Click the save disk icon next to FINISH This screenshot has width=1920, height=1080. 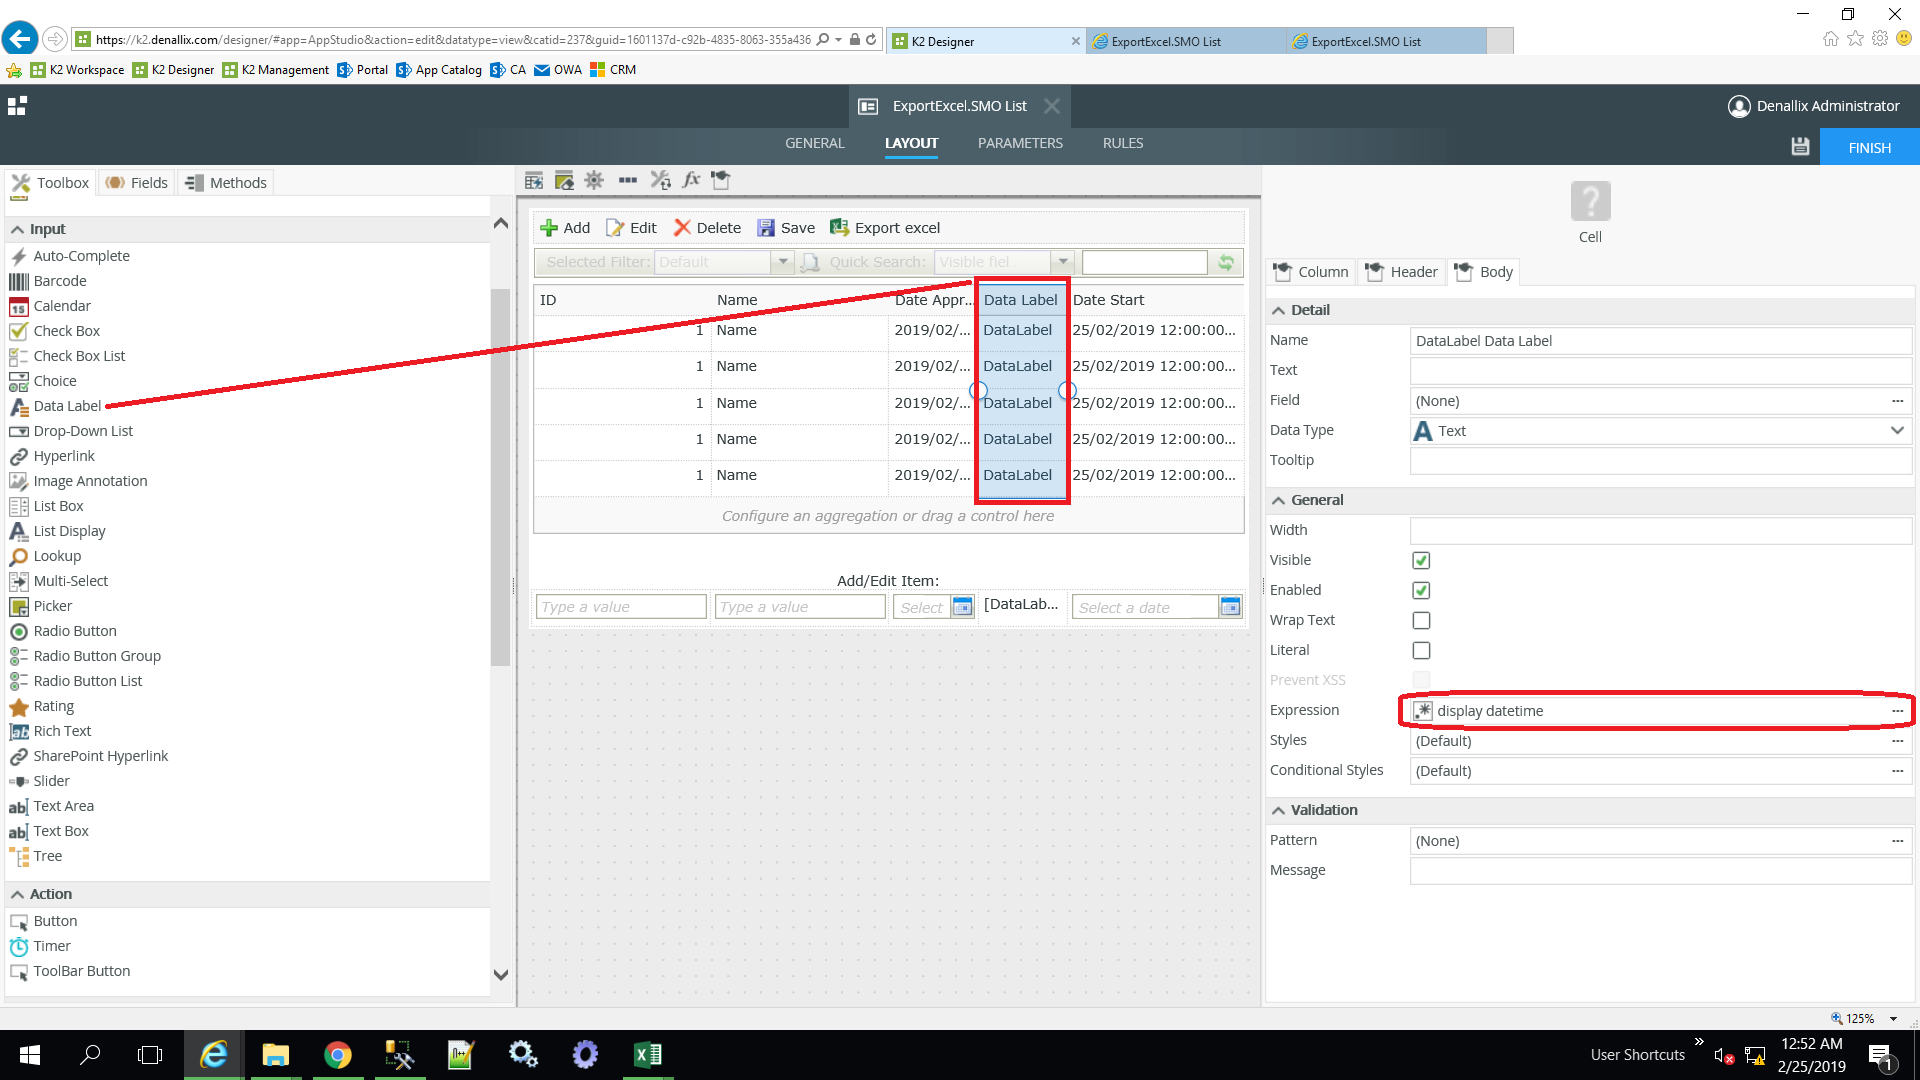click(1800, 147)
